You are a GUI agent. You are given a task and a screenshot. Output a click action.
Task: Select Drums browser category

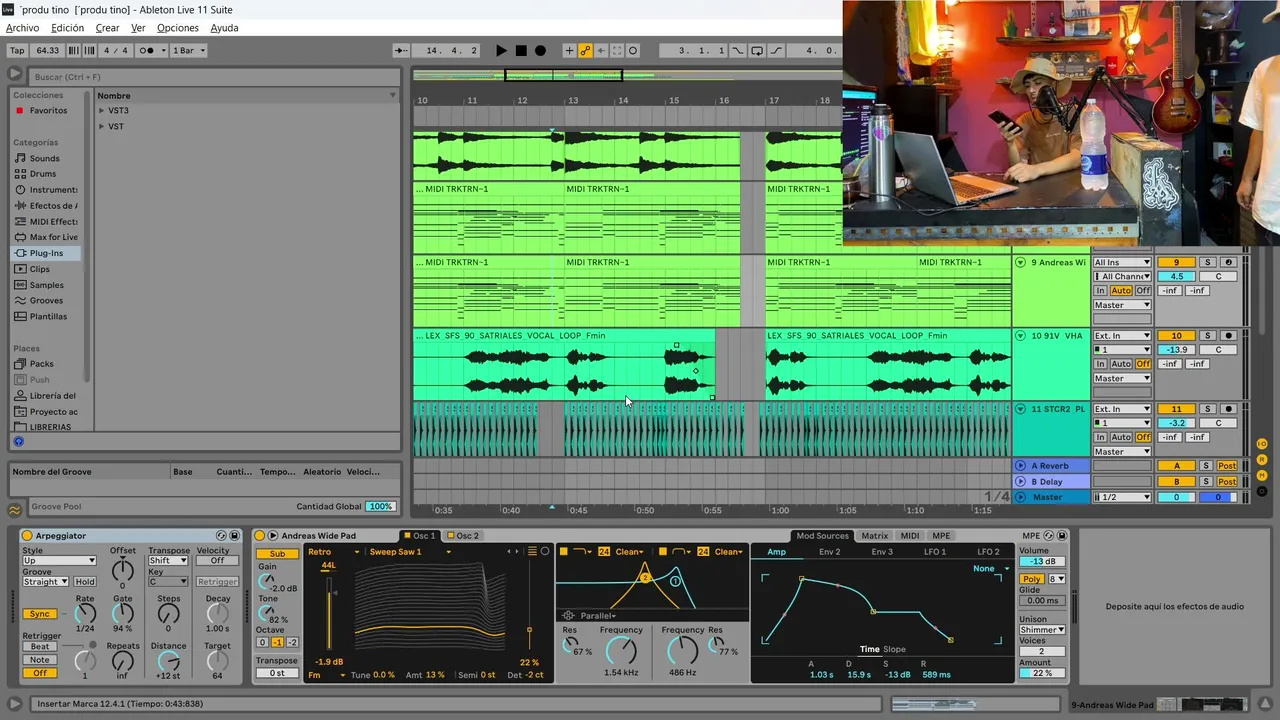(x=43, y=174)
